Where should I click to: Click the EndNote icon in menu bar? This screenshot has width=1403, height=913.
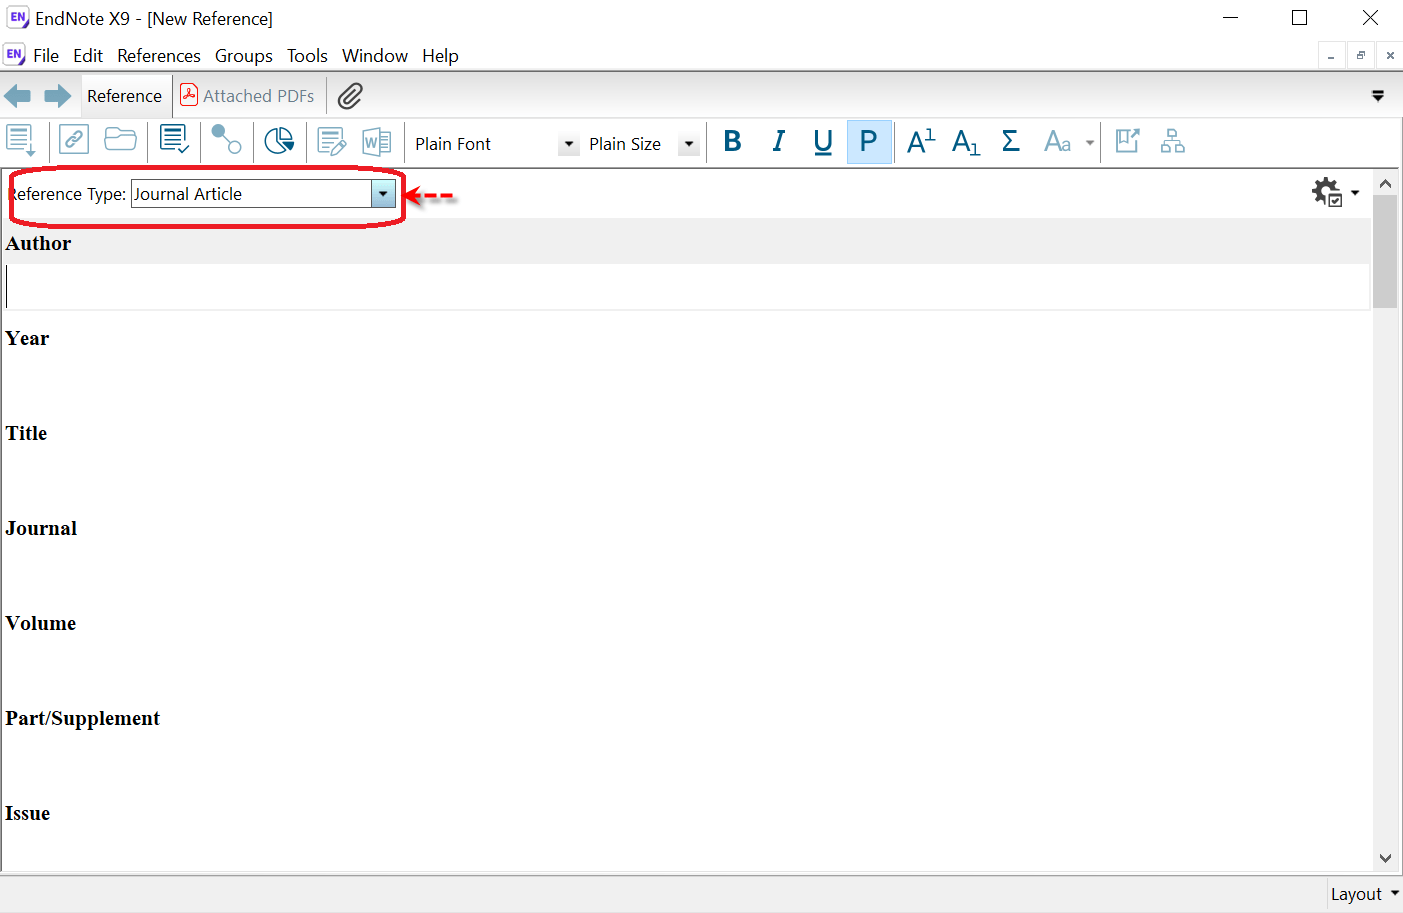pyautogui.click(x=14, y=55)
